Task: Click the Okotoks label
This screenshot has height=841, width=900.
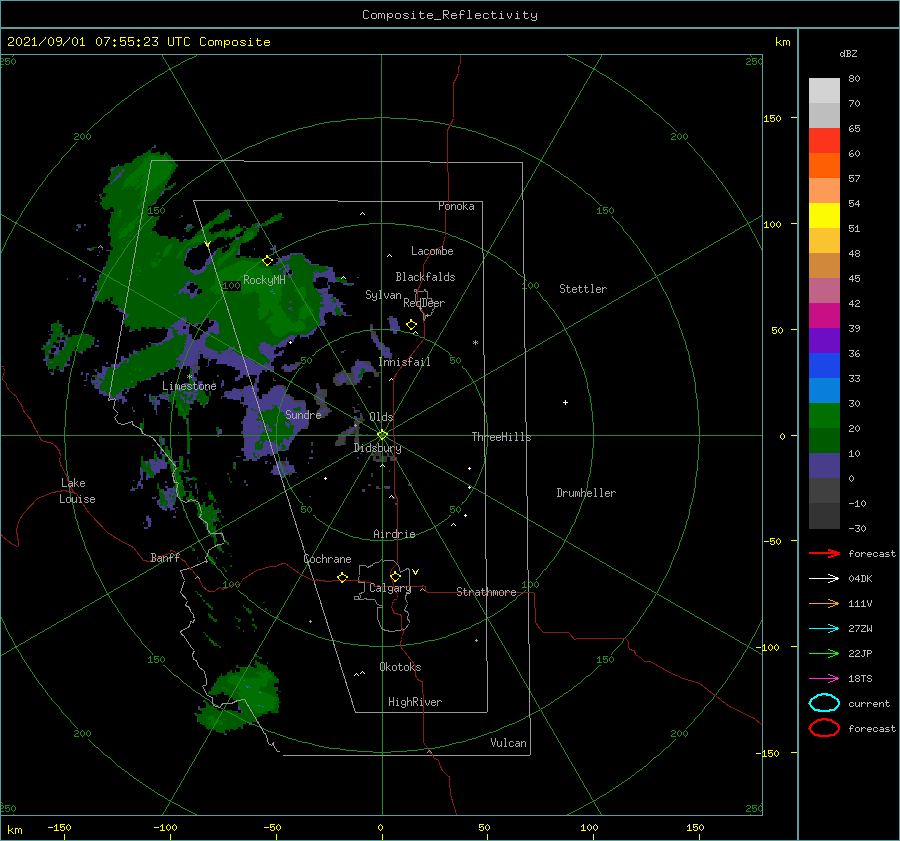Action: (400, 667)
